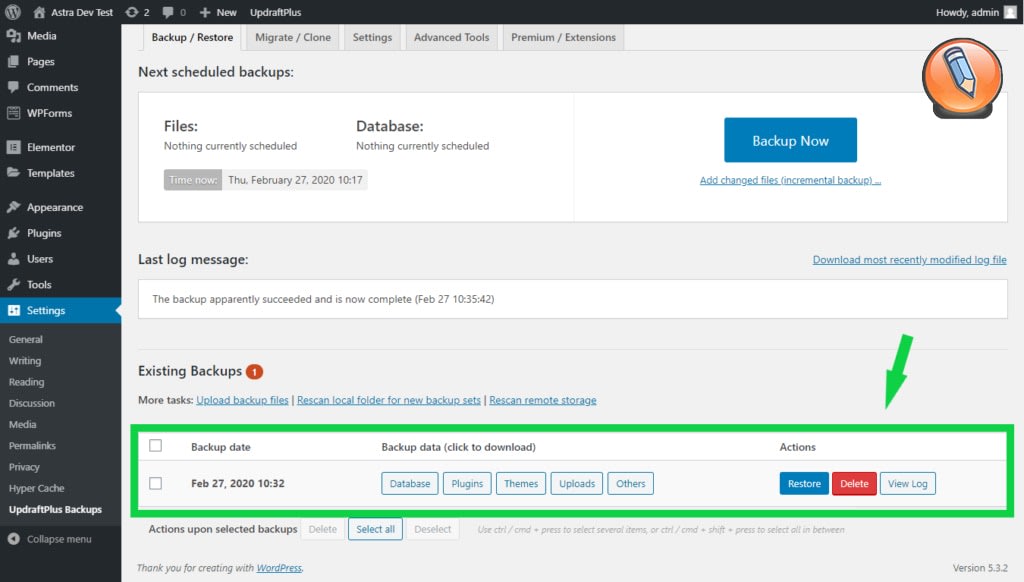Click Upload backup files link
This screenshot has width=1024, height=582.
242,400
